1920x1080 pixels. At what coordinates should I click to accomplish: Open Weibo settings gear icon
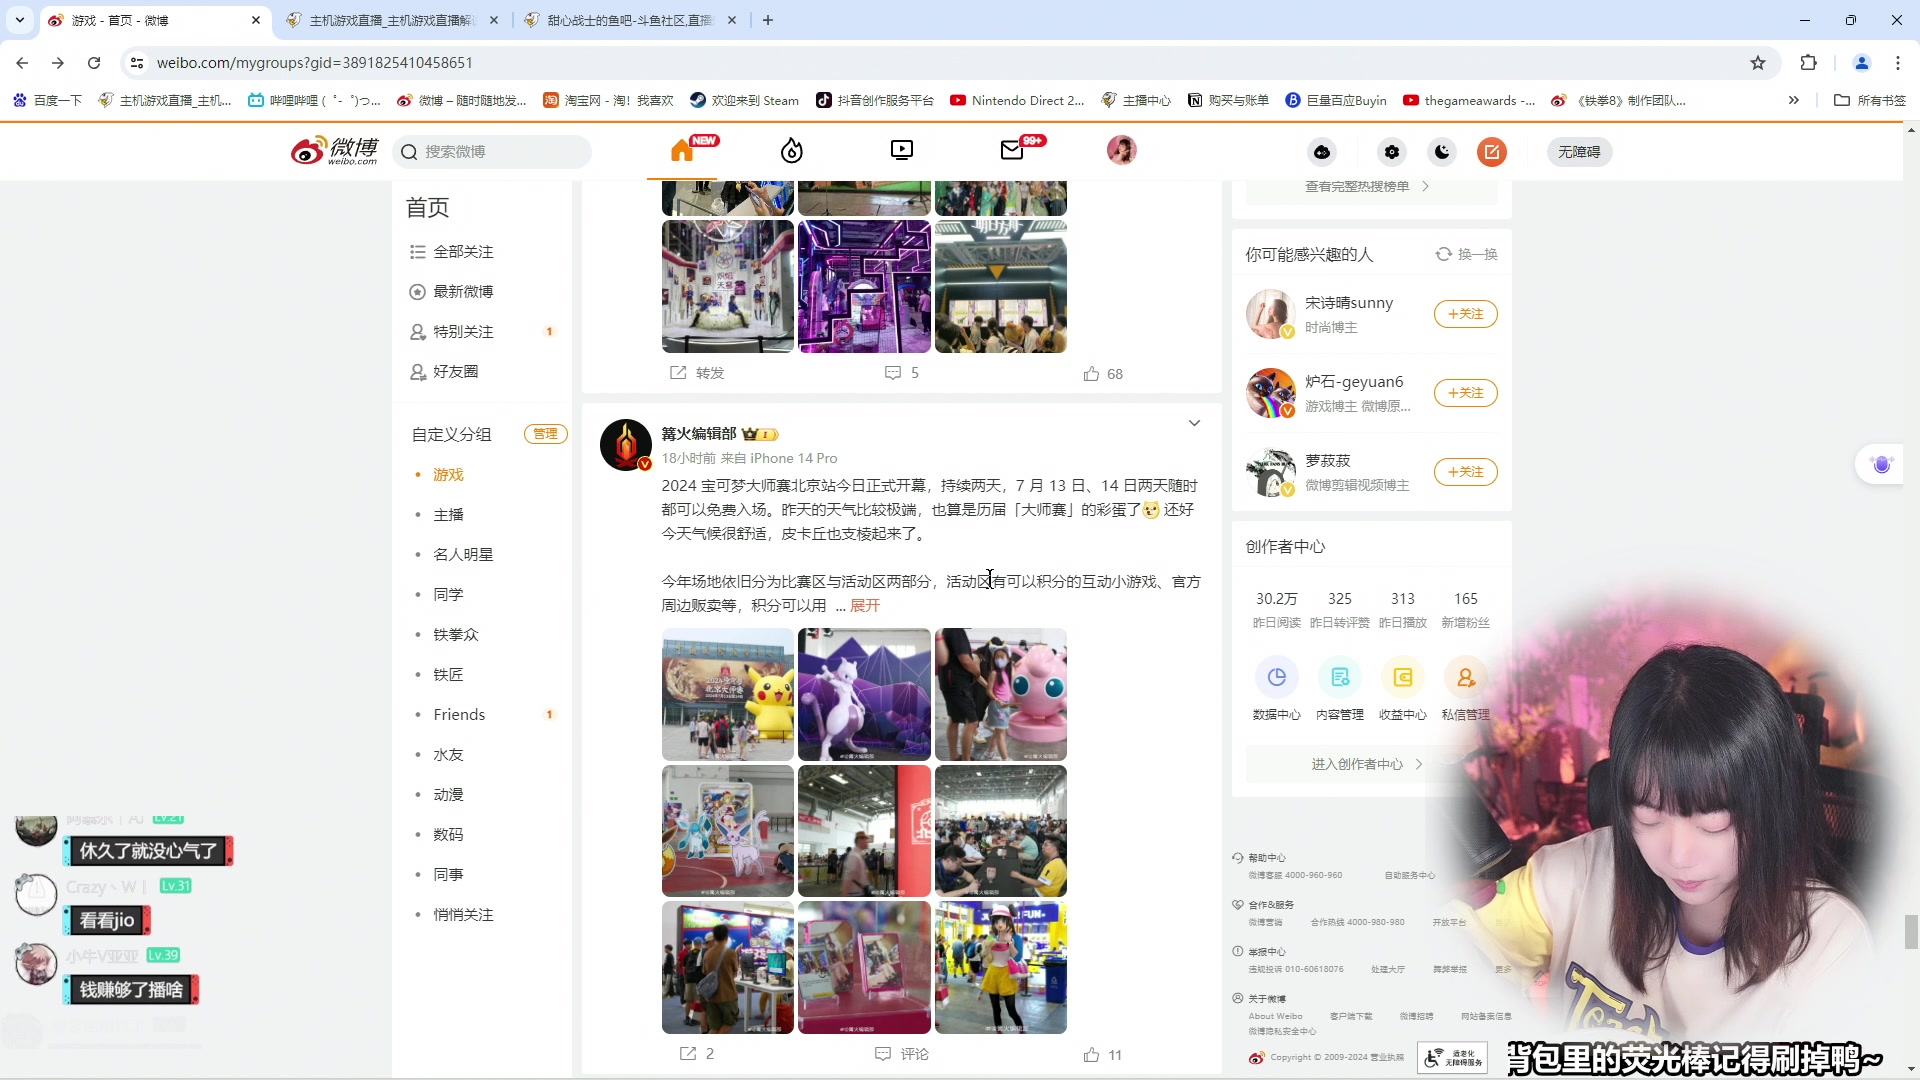tap(1392, 152)
